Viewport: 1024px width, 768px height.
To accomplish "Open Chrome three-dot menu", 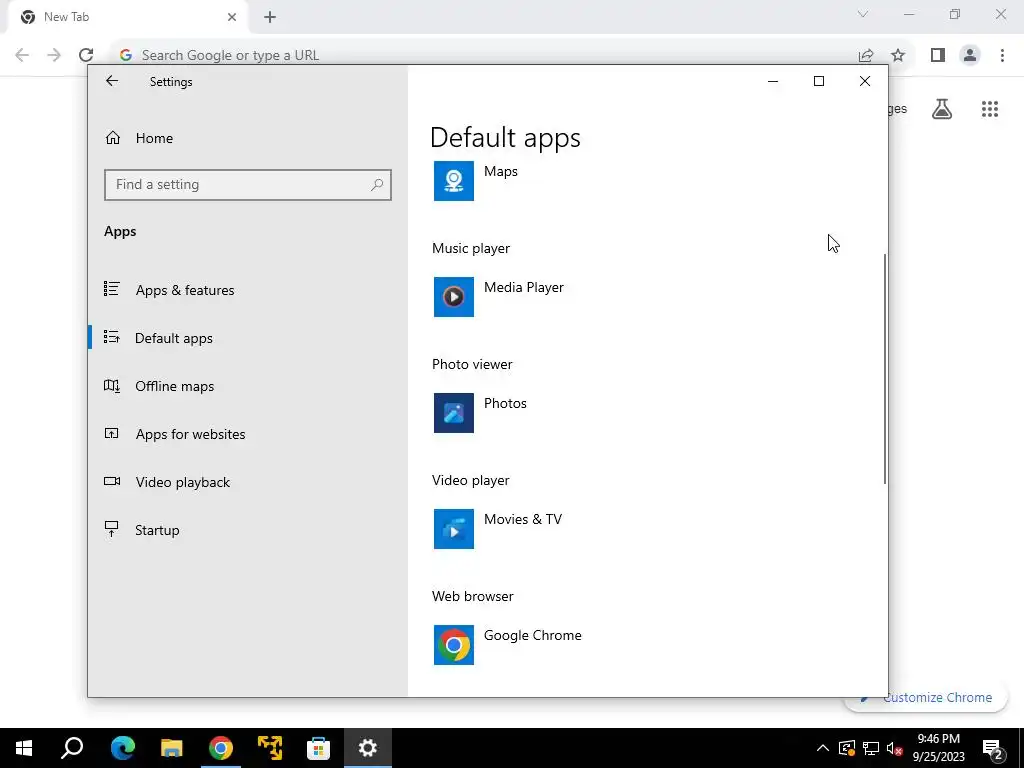I will [1002, 55].
